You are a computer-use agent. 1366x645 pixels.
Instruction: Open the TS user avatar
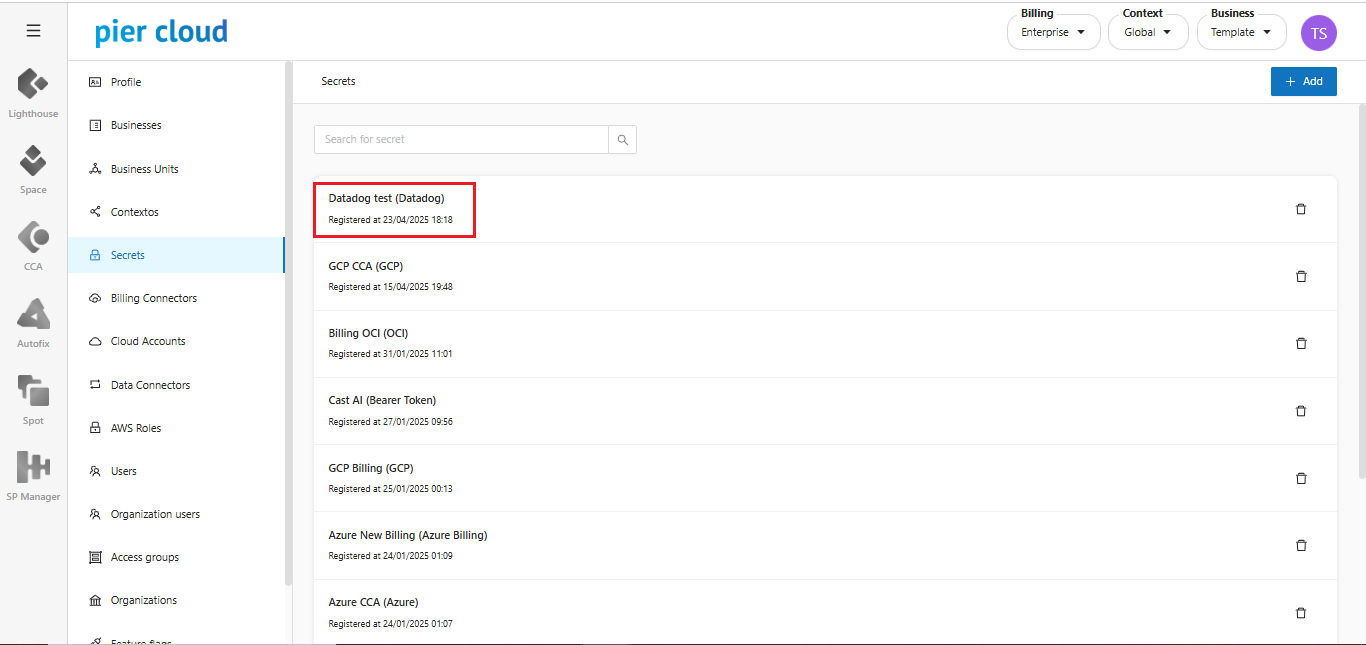click(1318, 33)
